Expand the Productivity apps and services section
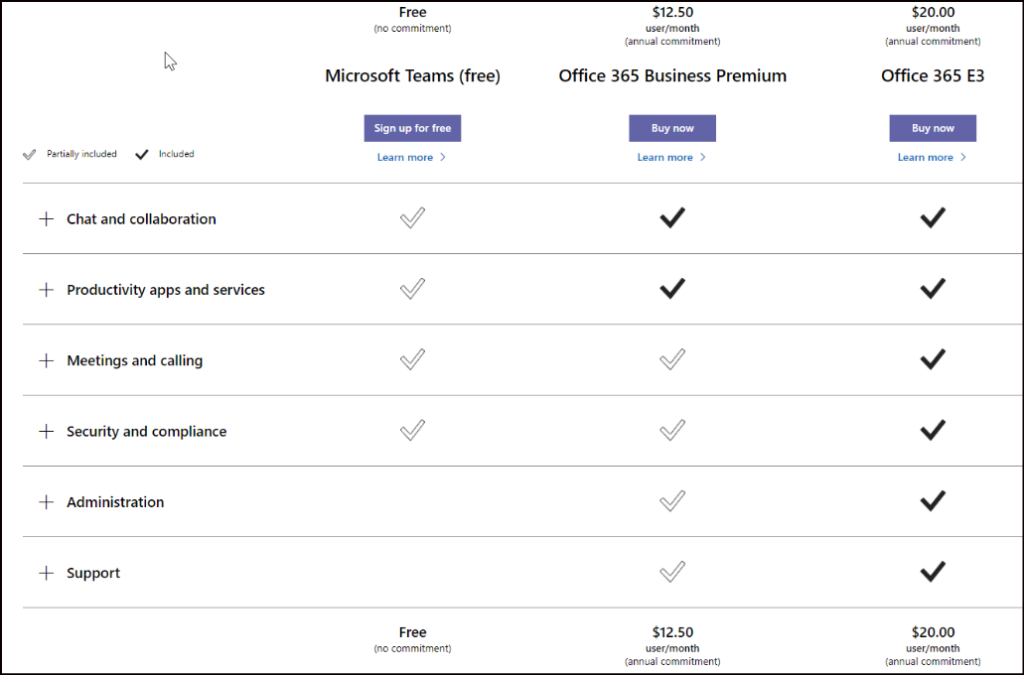The width and height of the screenshot is (1024, 675). [x=46, y=289]
